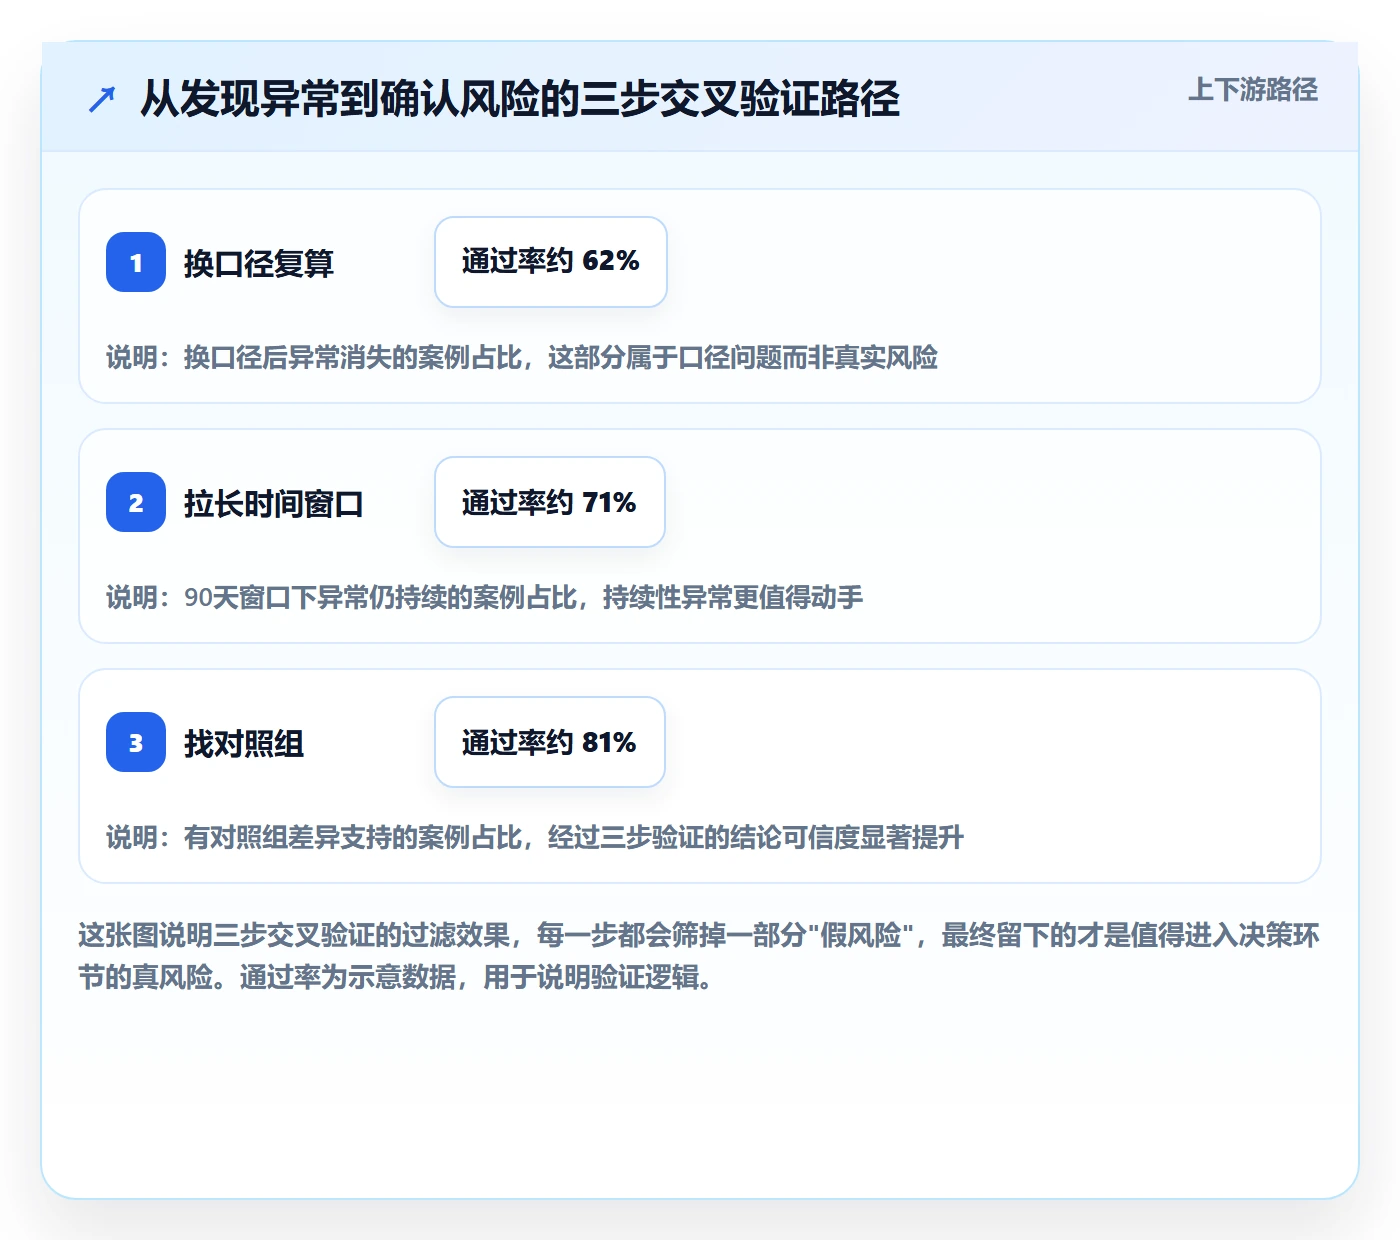This screenshot has width=1400, height=1240.
Task: Click the arrow icon beside the title
Action: (102, 99)
